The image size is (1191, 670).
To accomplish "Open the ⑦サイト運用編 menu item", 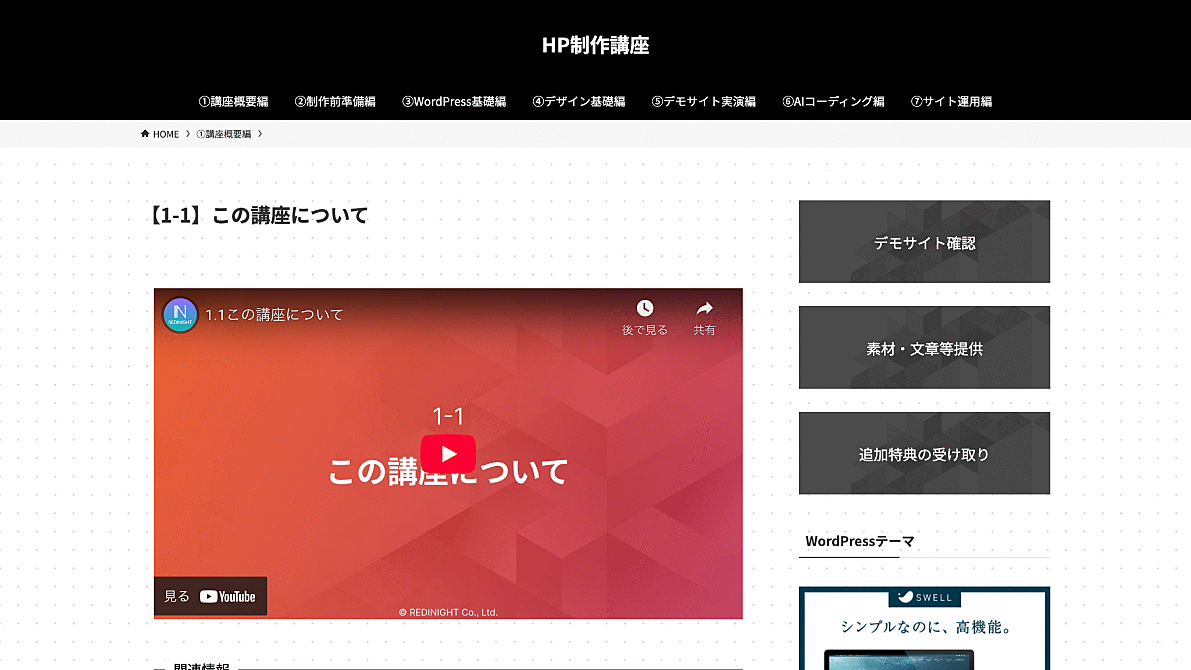I will tap(951, 101).
